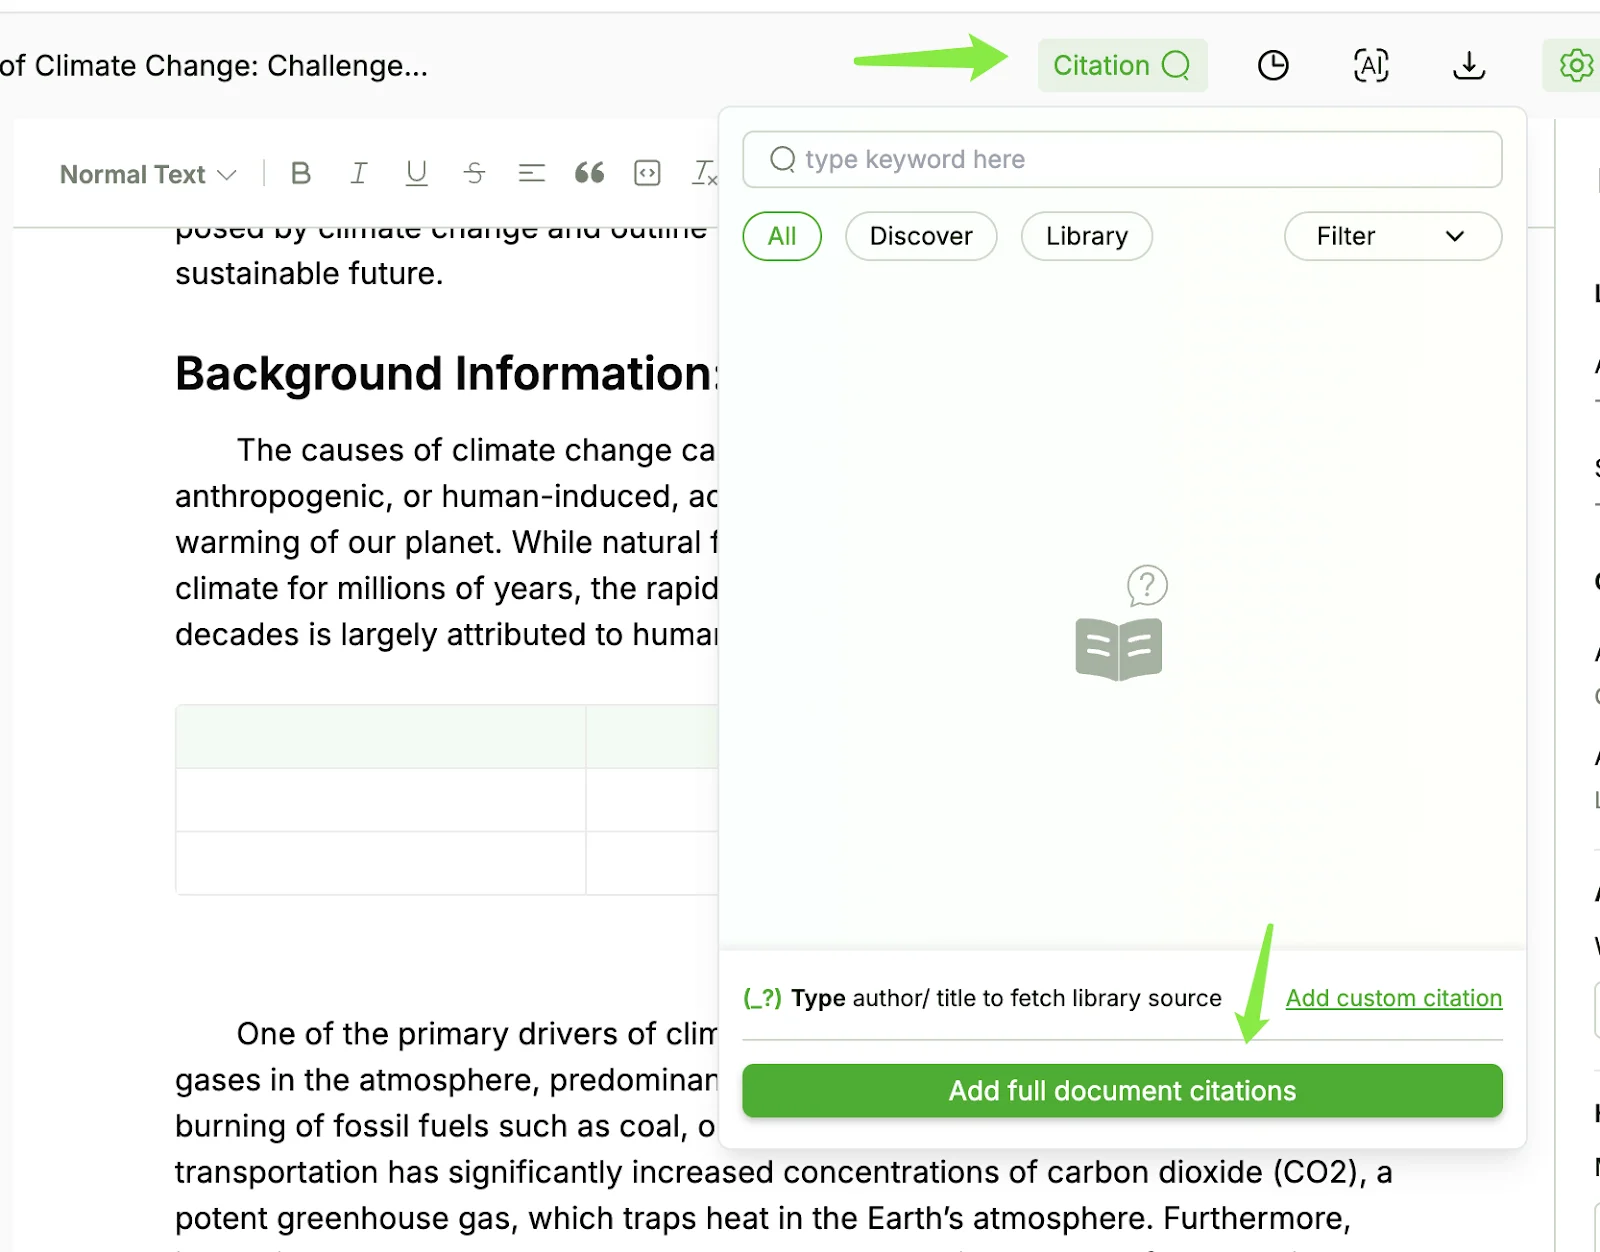Open settings via the green gear icon
This screenshot has width=1600, height=1252.
tap(1575, 66)
